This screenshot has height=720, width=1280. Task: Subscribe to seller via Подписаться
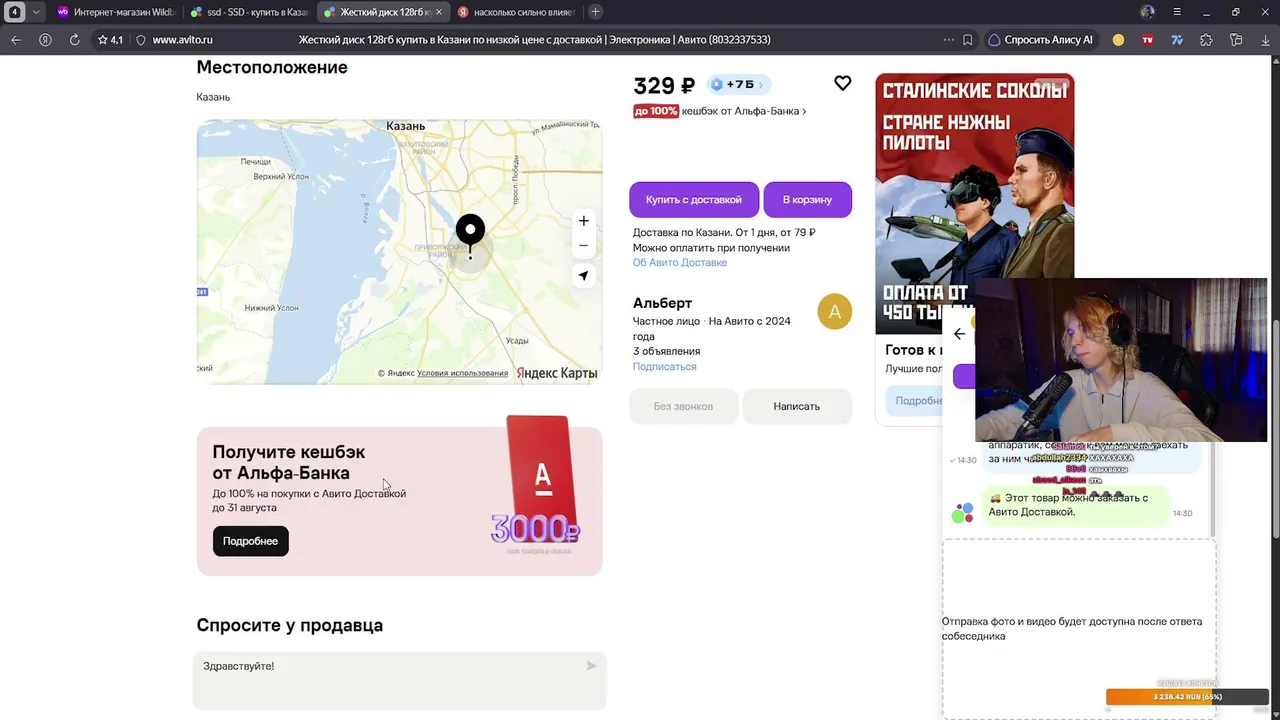tap(664, 367)
